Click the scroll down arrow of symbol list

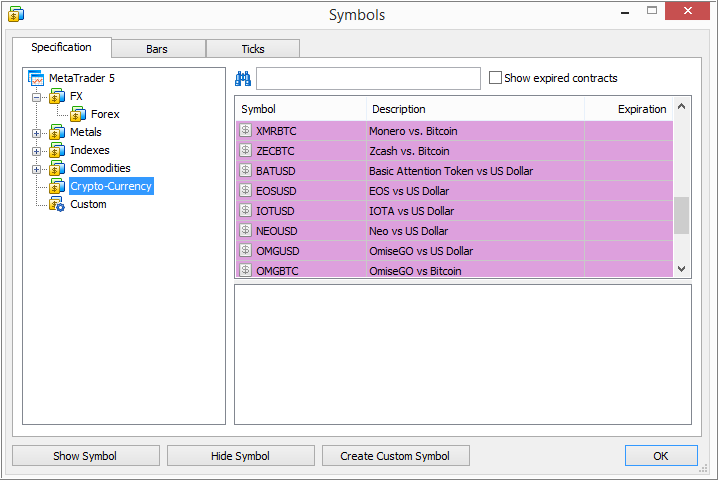coord(681,269)
